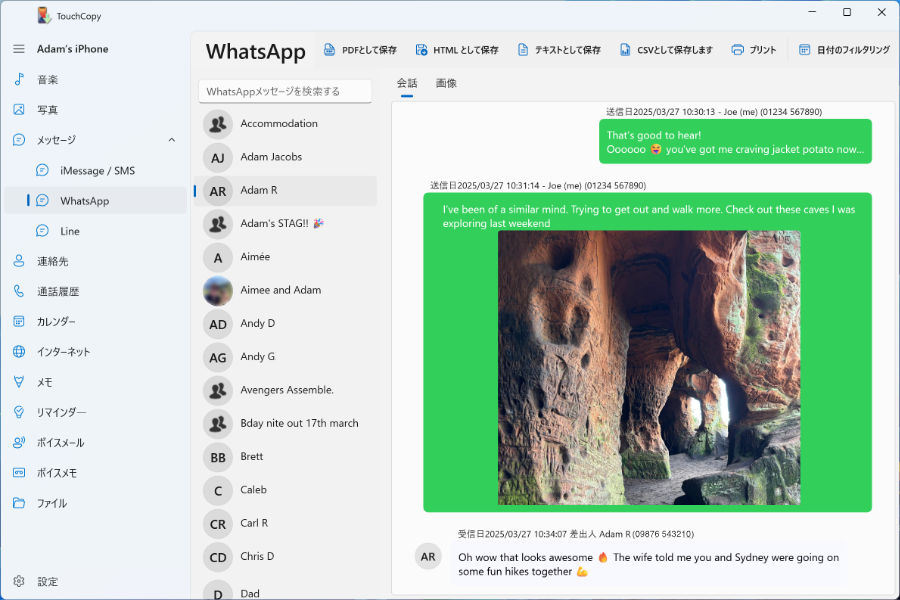Image resolution: width=900 pixels, height=600 pixels.
Task: Open インターネット globe icon
Action: tap(19, 351)
